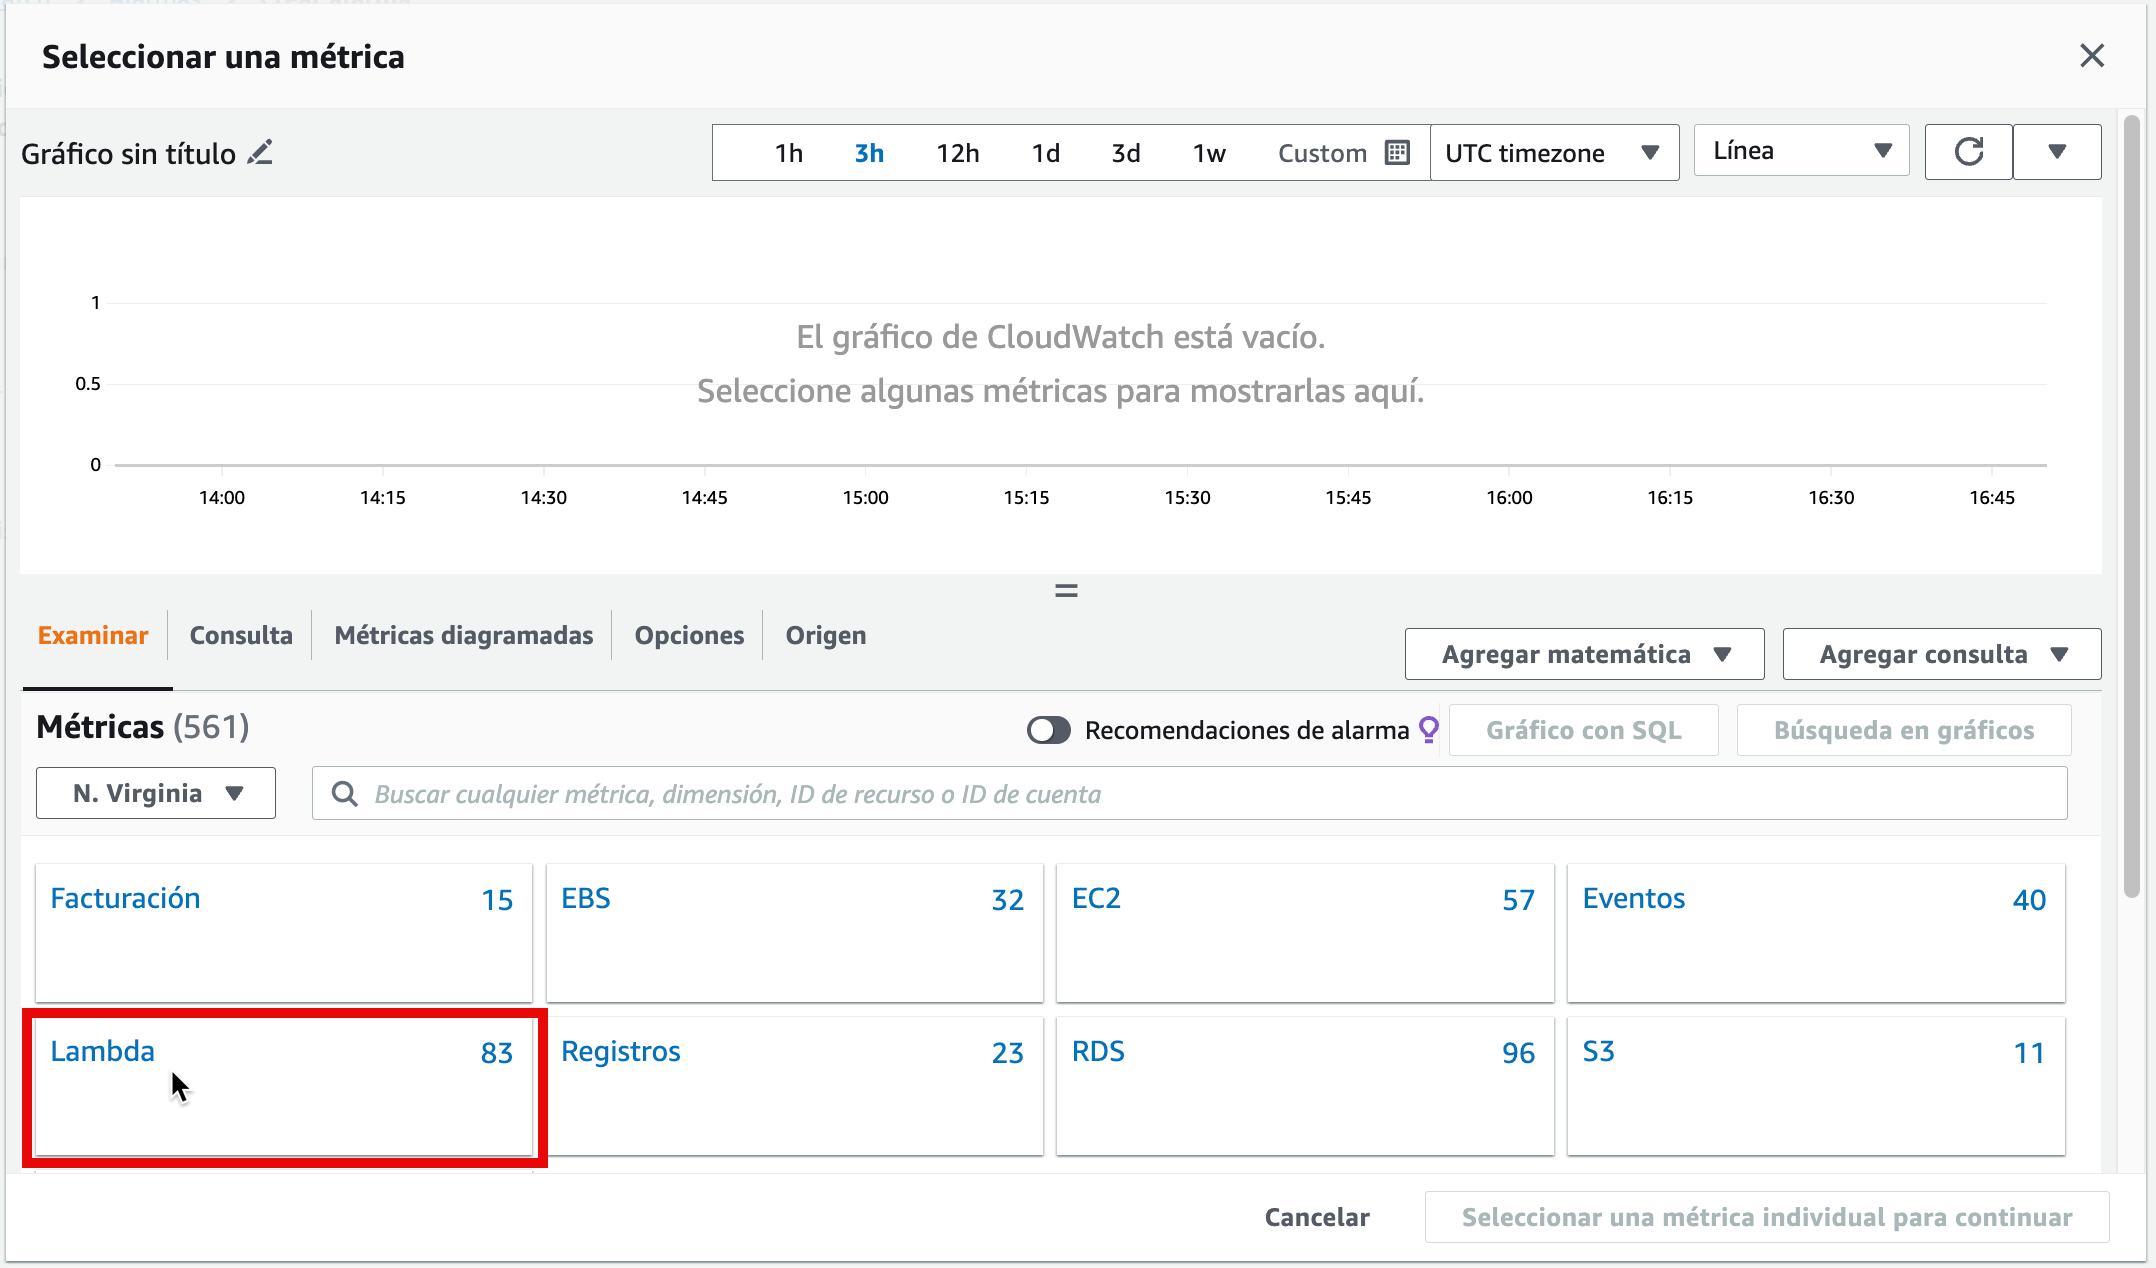Click the Gráfico sin título title text
The image size is (2156, 1268).
click(128, 154)
